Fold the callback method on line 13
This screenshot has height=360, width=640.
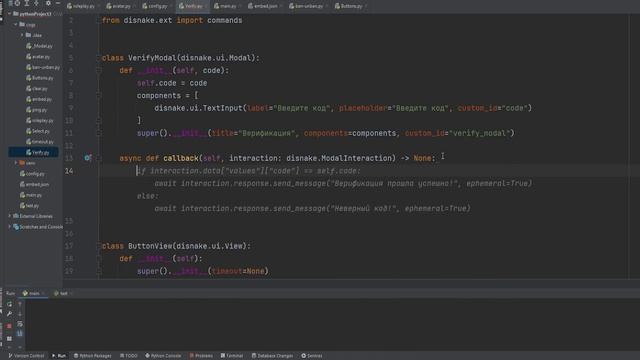click(x=98, y=158)
